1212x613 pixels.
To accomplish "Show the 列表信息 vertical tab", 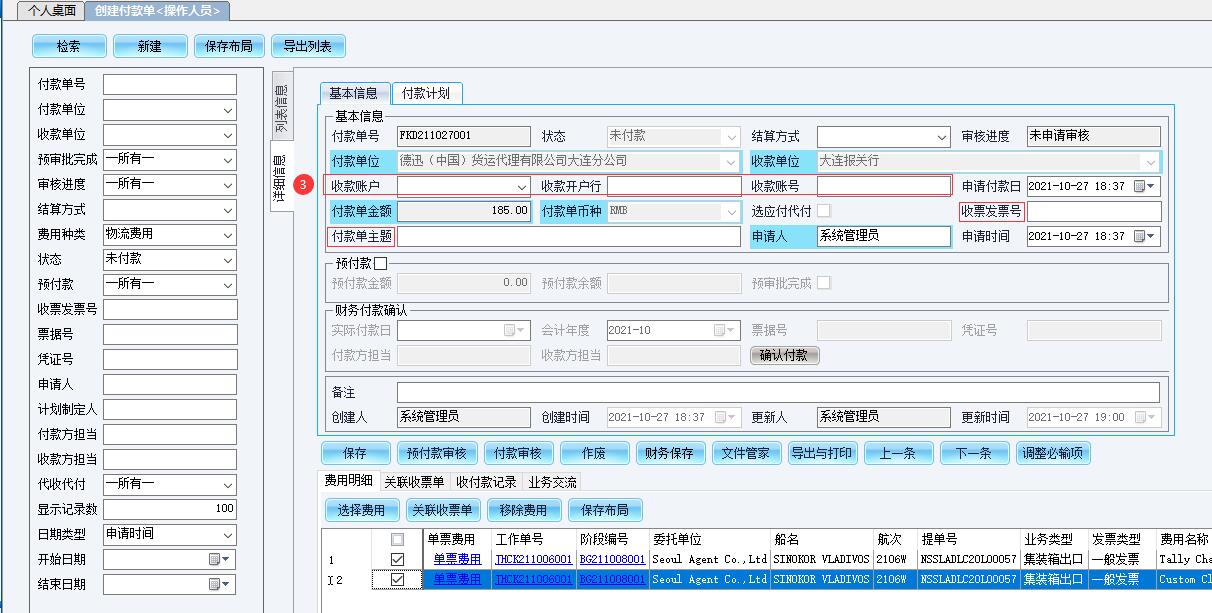I will point(281,110).
